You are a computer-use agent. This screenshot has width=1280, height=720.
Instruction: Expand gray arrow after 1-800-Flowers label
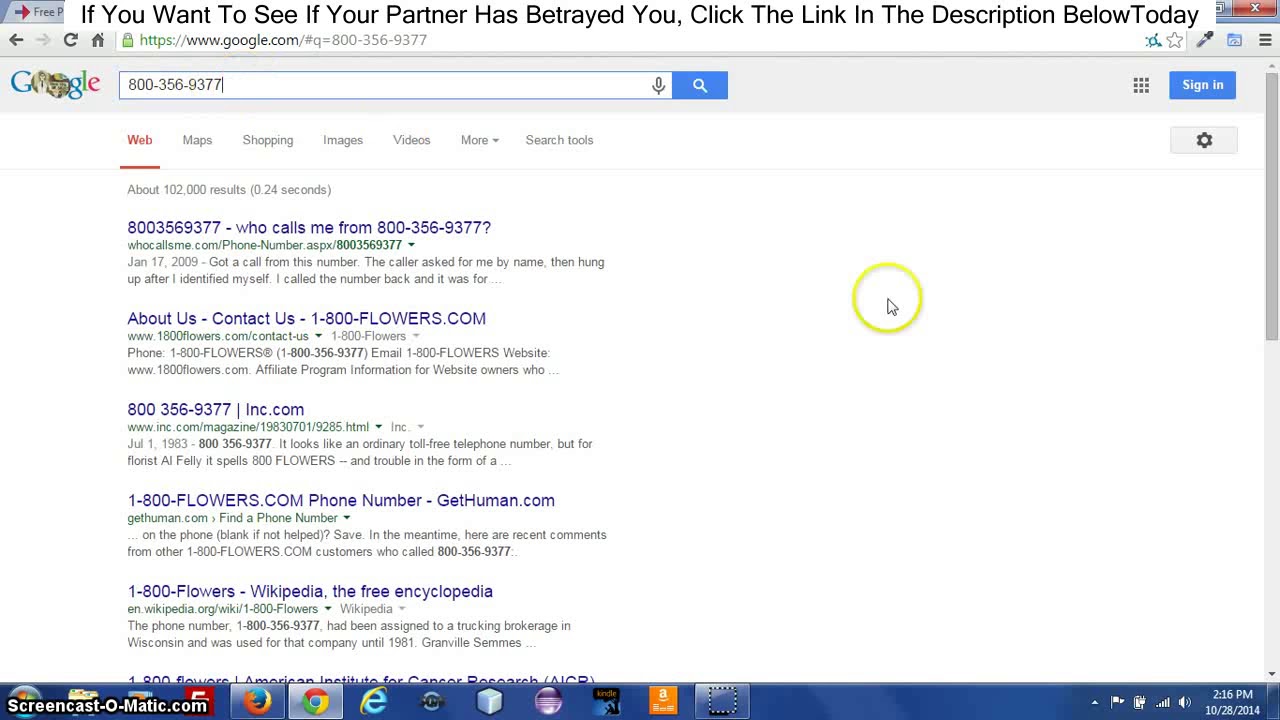point(416,336)
